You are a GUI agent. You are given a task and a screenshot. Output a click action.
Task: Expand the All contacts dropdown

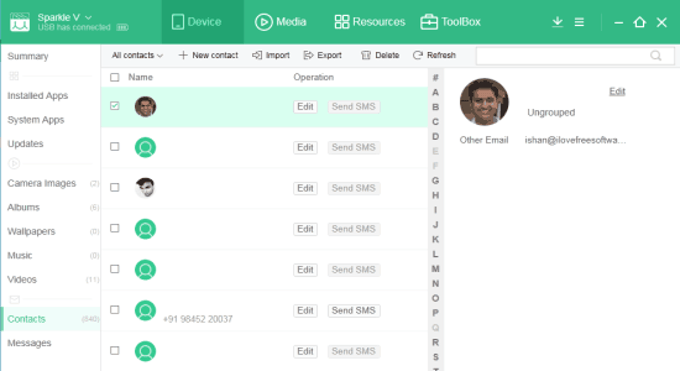click(x=137, y=55)
